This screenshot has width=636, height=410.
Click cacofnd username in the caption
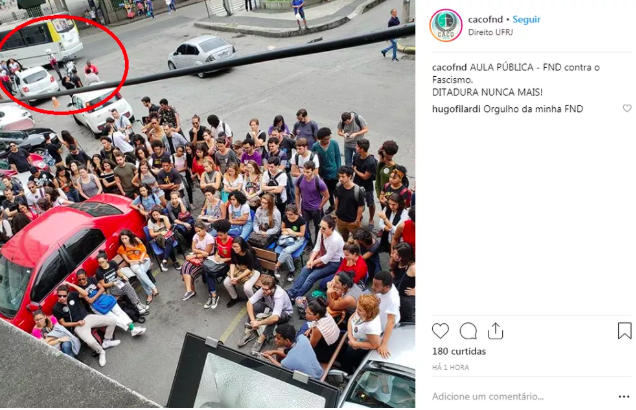pyautogui.click(x=449, y=67)
